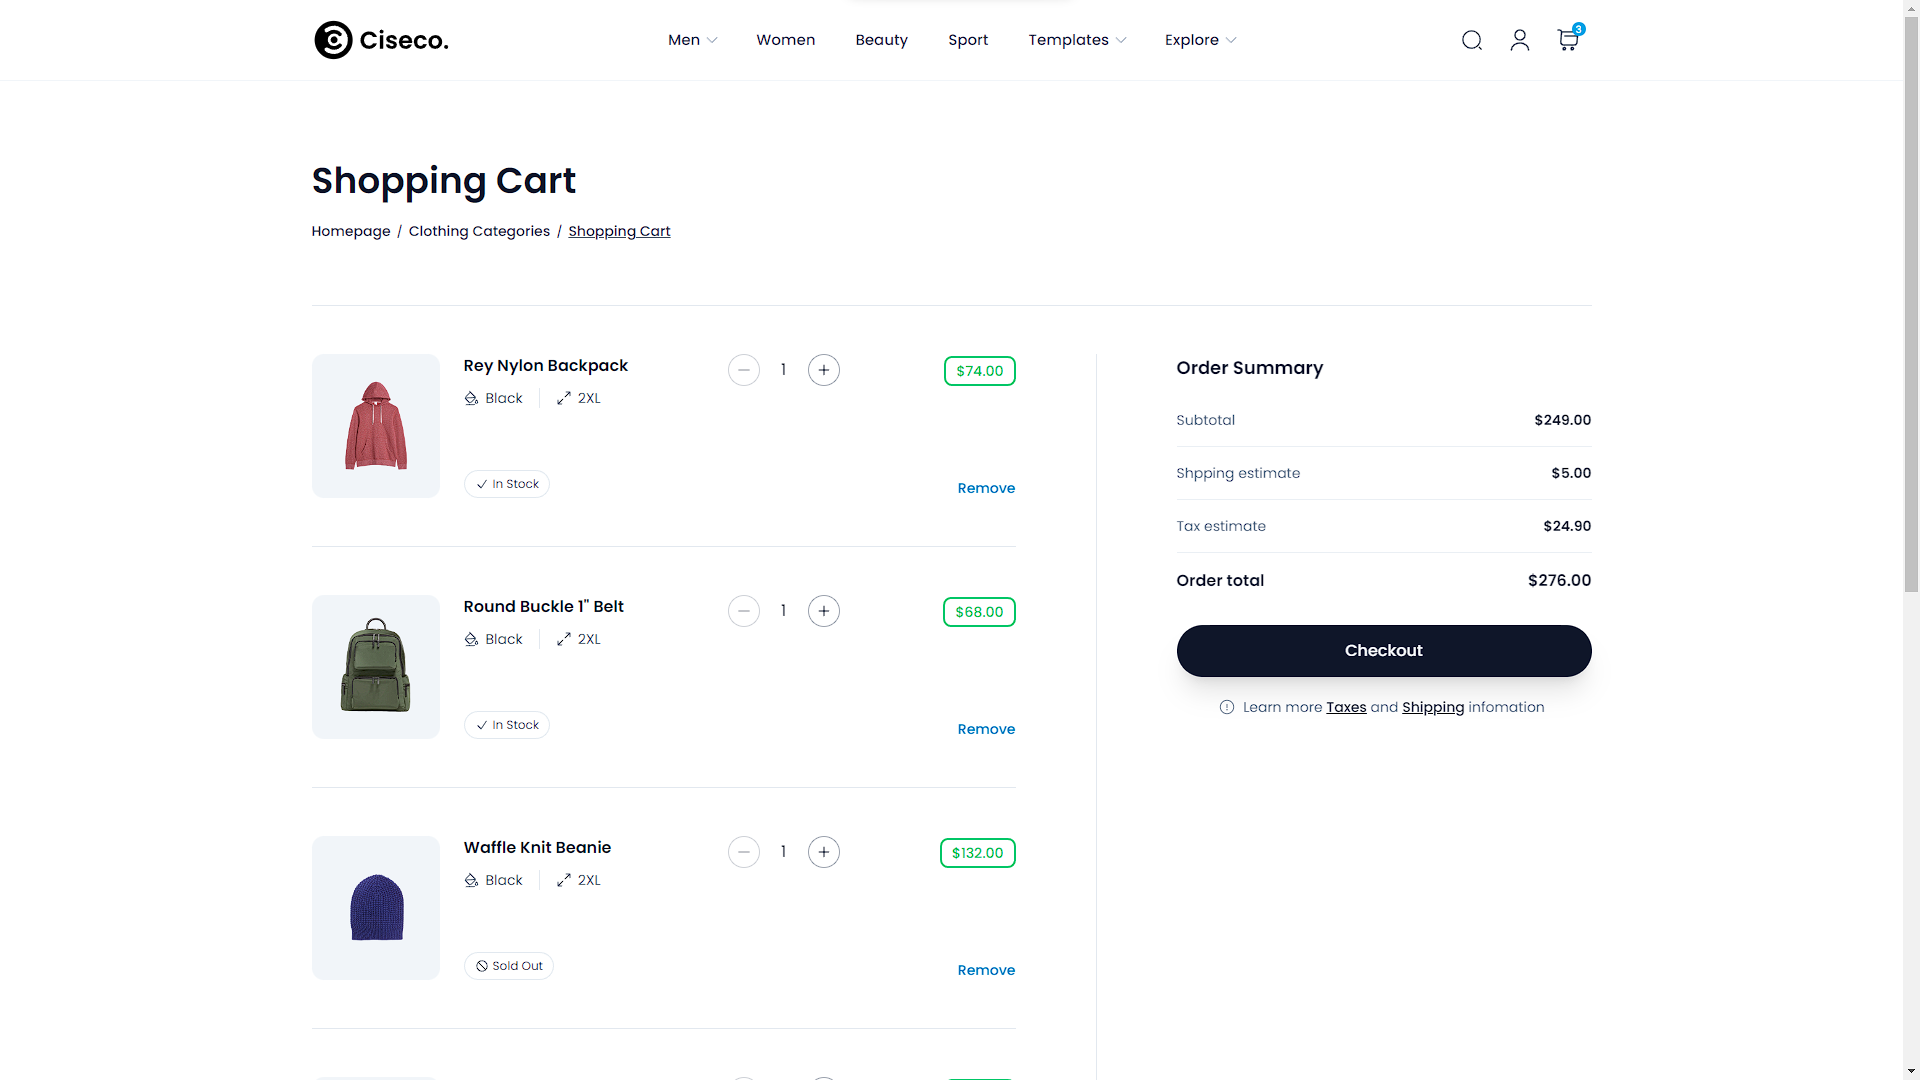This screenshot has height=1080, width=1920.
Task: Click the Ciseco logo
Action: 381,40
